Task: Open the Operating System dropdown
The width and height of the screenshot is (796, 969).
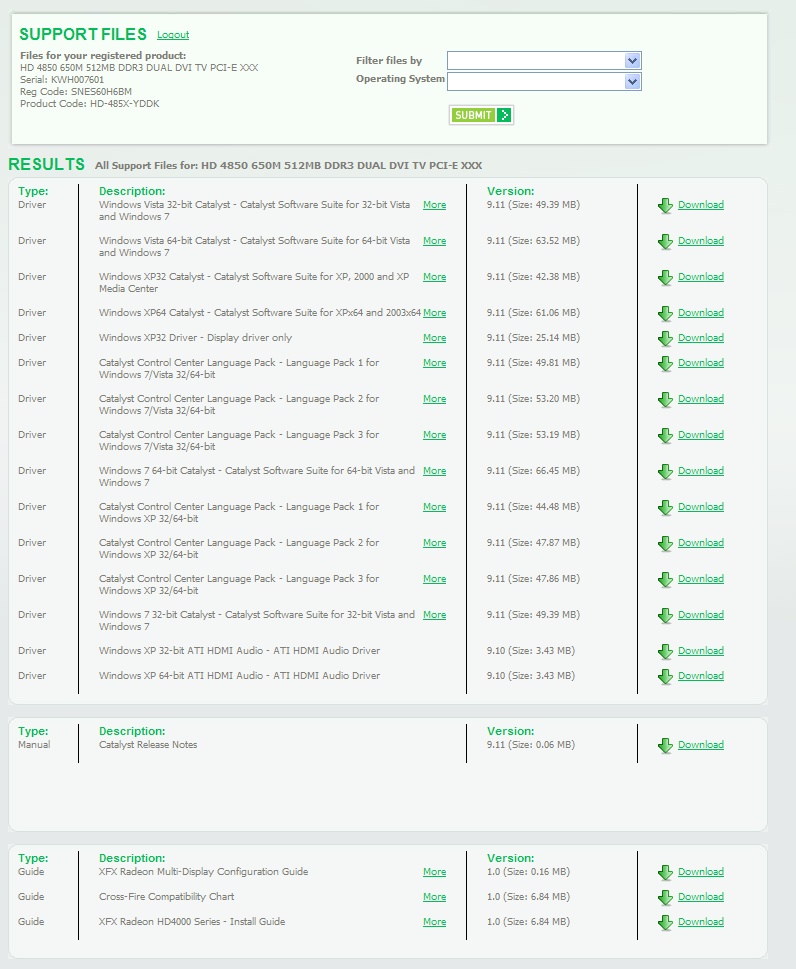Action: click(x=544, y=81)
